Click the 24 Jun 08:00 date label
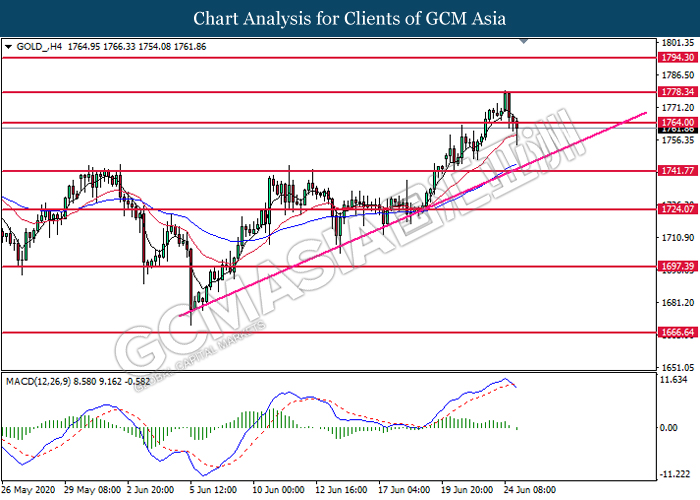Screen dimensions: 700x500 click(530, 490)
